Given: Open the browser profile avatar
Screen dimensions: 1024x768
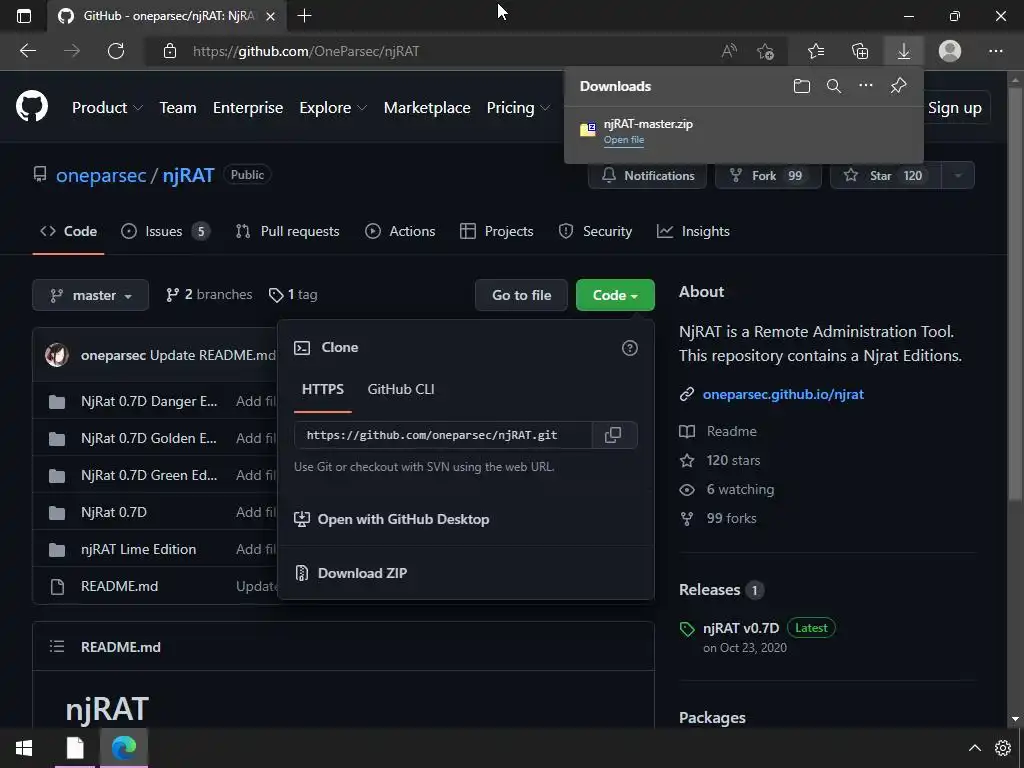Looking at the screenshot, I should (x=950, y=51).
